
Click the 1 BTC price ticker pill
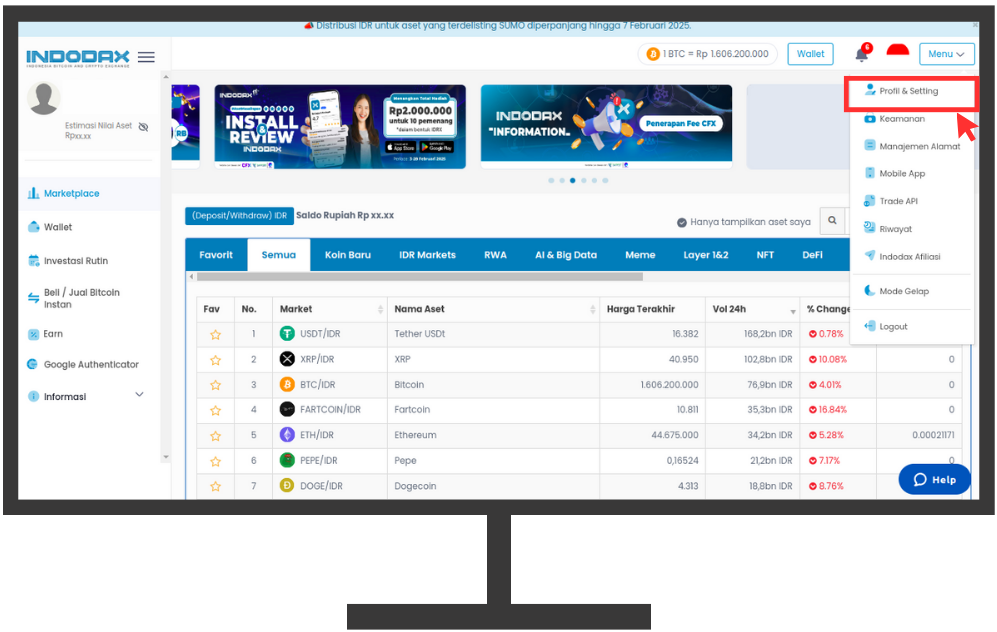point(708,54)
